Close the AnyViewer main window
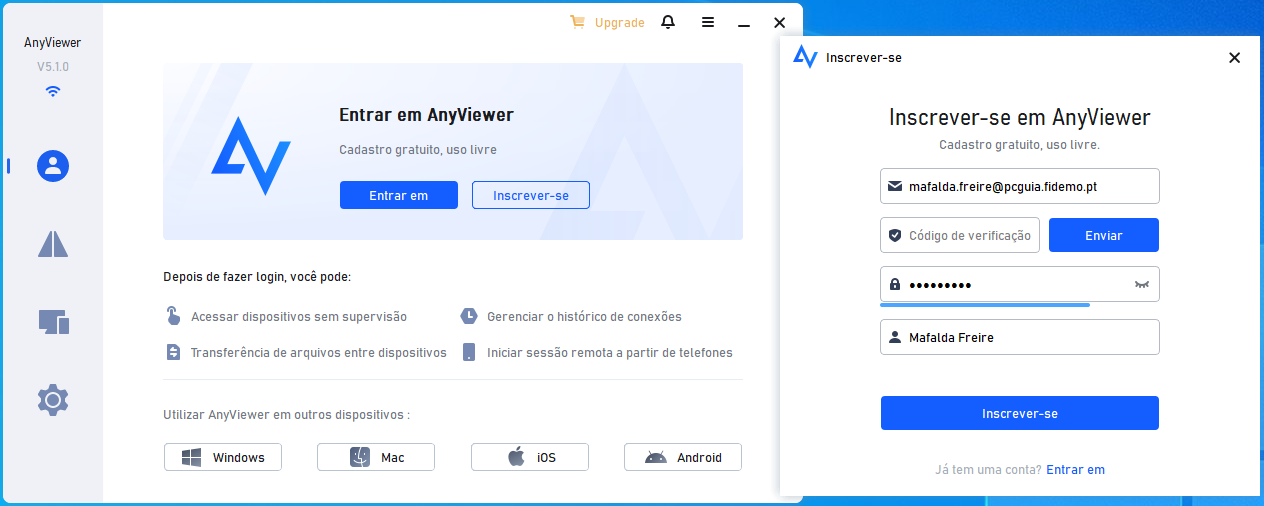The image size is (1264, 506). pos(780,22)
